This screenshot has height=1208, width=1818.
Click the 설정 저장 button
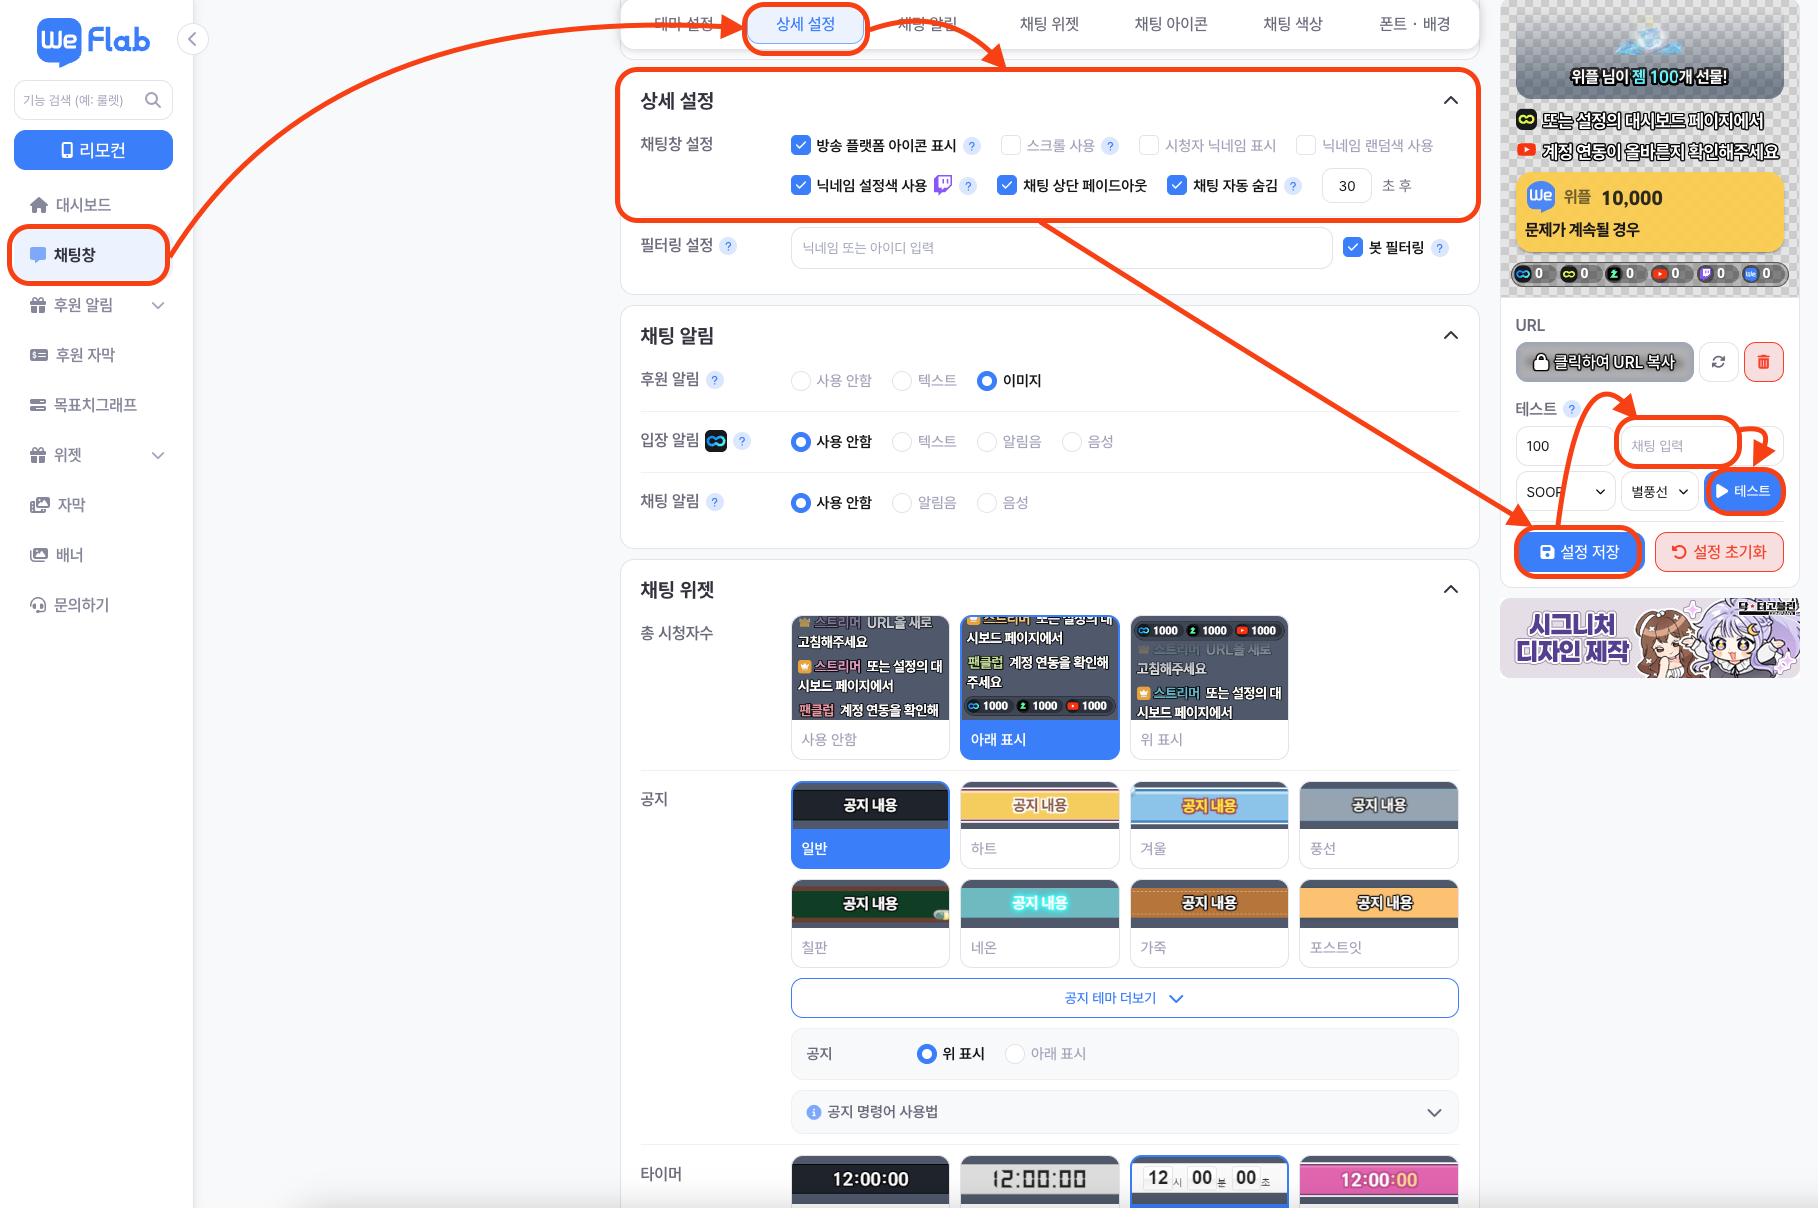[x=1579, y=552]
